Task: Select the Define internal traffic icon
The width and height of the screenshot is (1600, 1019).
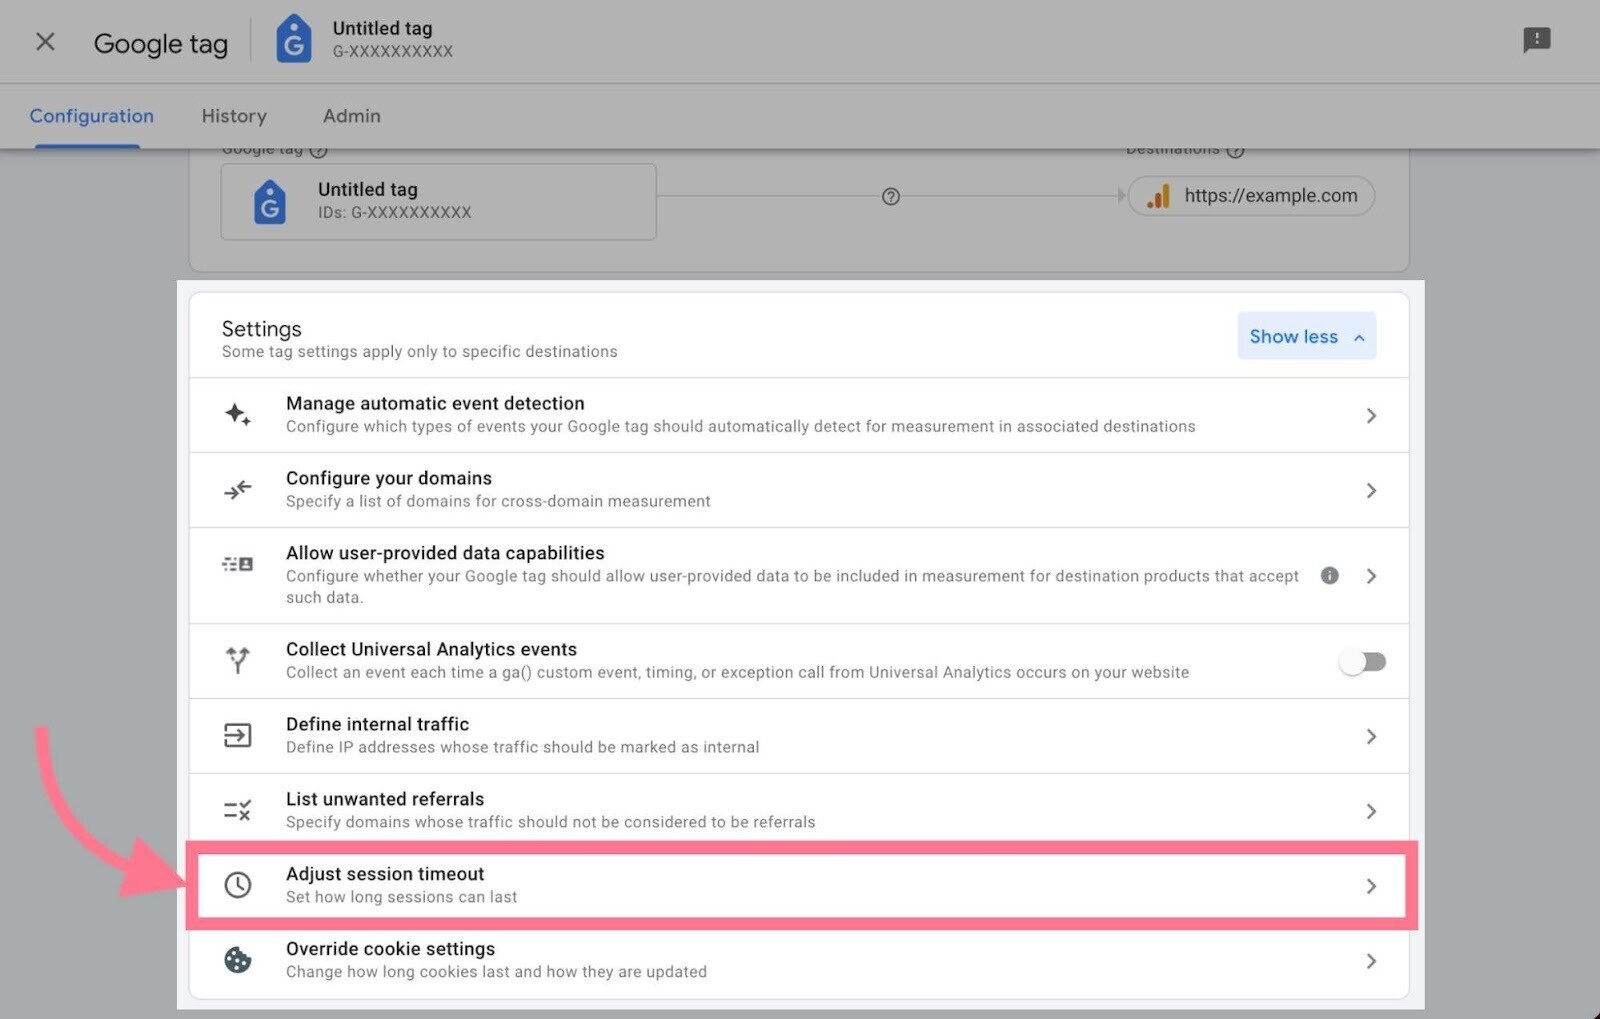Action: [237, 735]
